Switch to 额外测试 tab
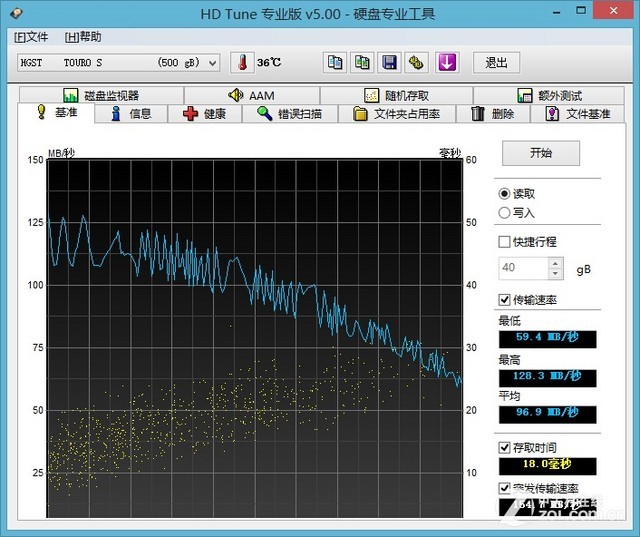640x537 pixels. [549, 95]
